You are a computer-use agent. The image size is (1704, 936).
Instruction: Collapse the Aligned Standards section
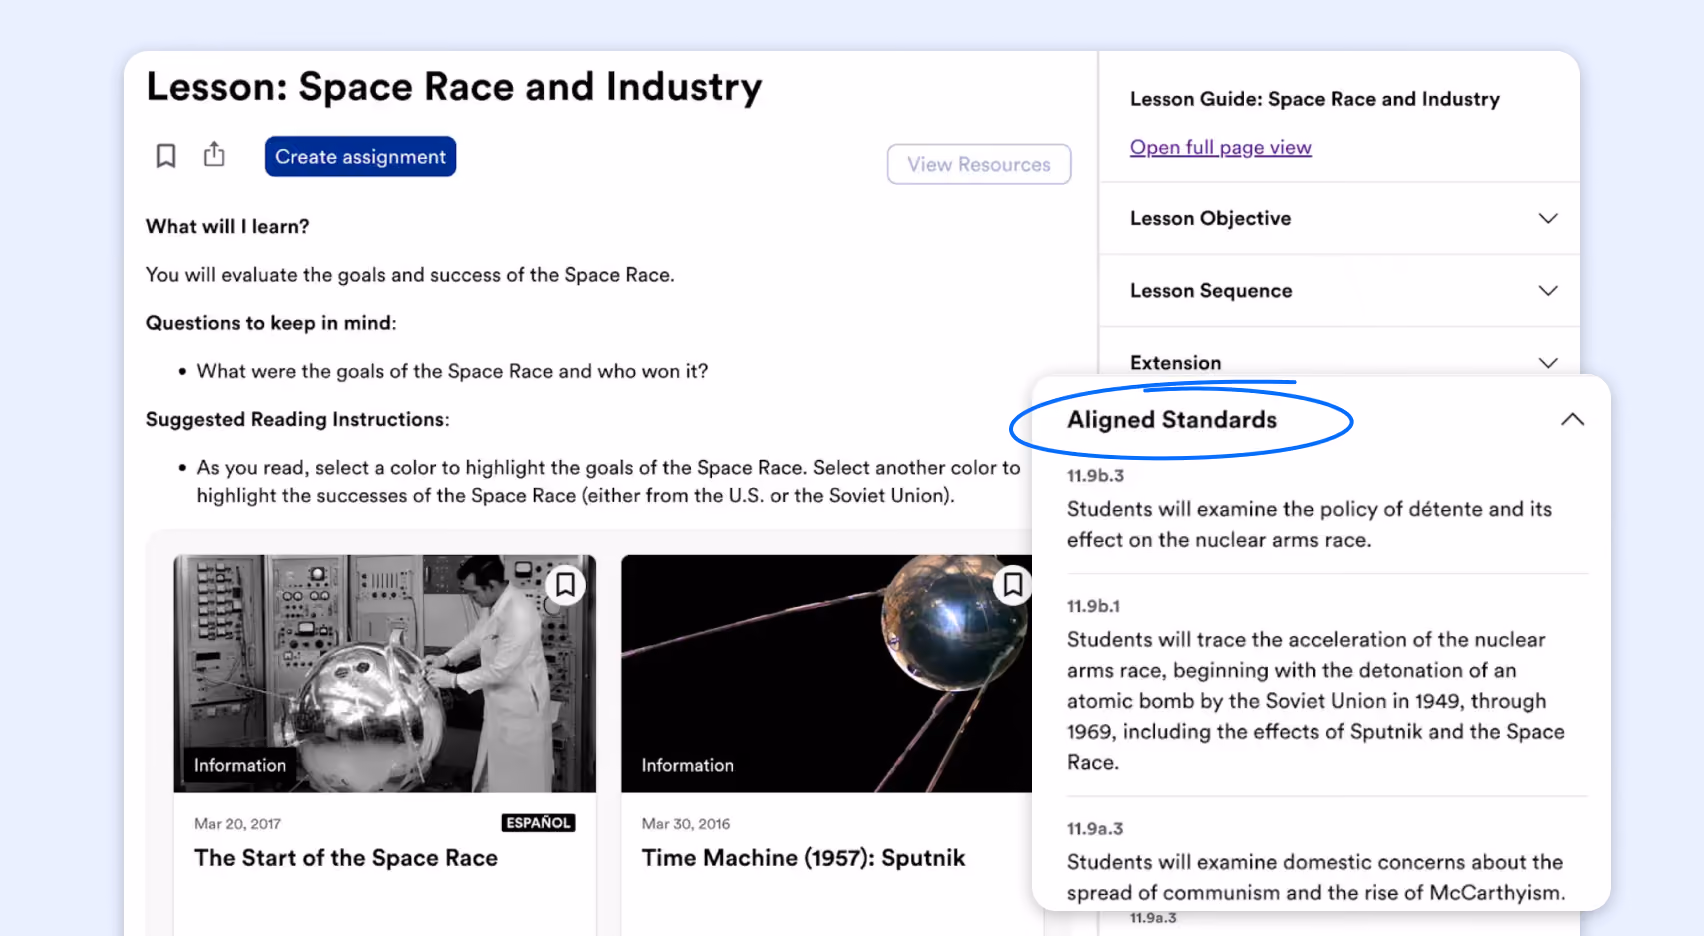tap(1572, 419)
